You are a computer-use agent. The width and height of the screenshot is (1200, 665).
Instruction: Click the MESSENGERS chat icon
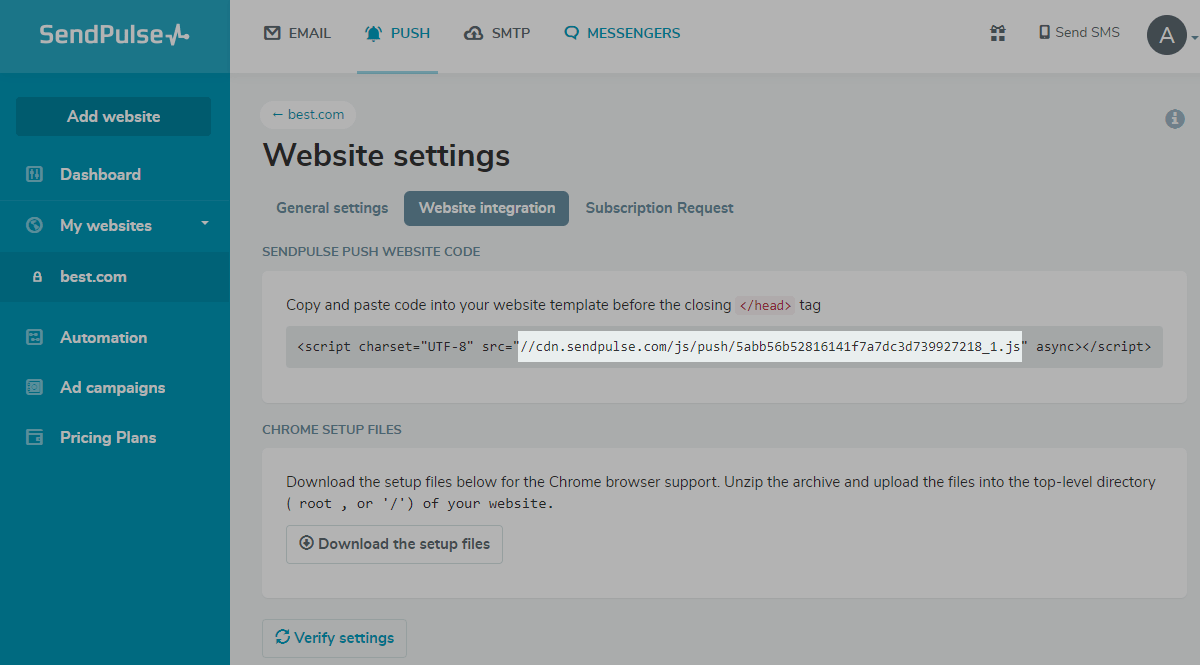click(572, 33)
